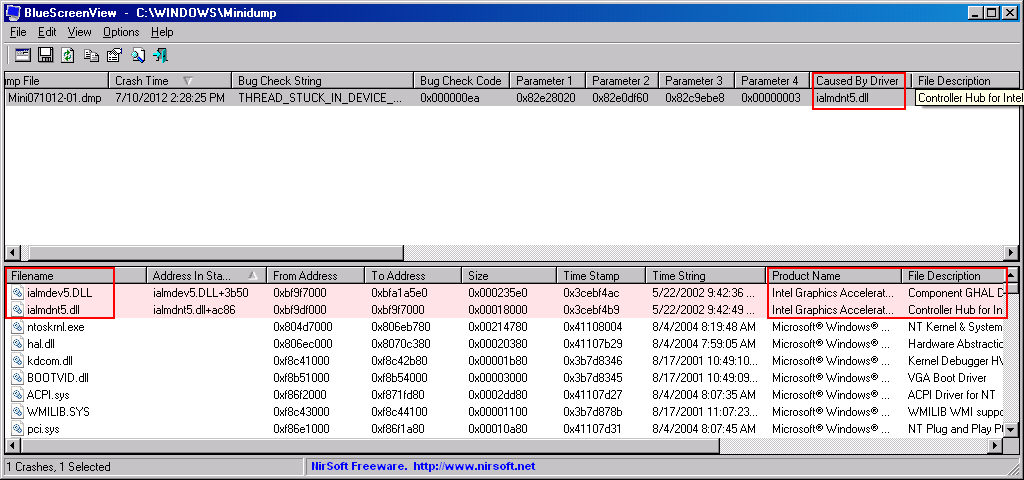
Task: Click the Copy Selected Items icon
Action: pos(91,56)
